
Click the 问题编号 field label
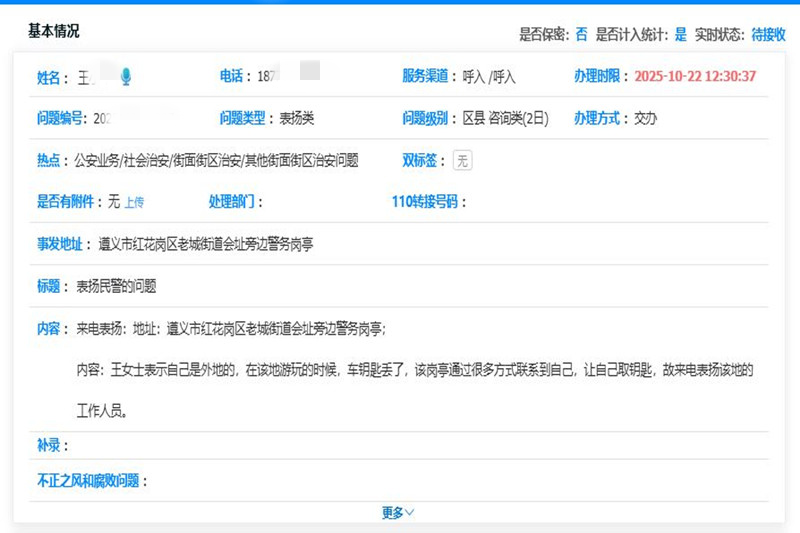[x=60, y=118]
